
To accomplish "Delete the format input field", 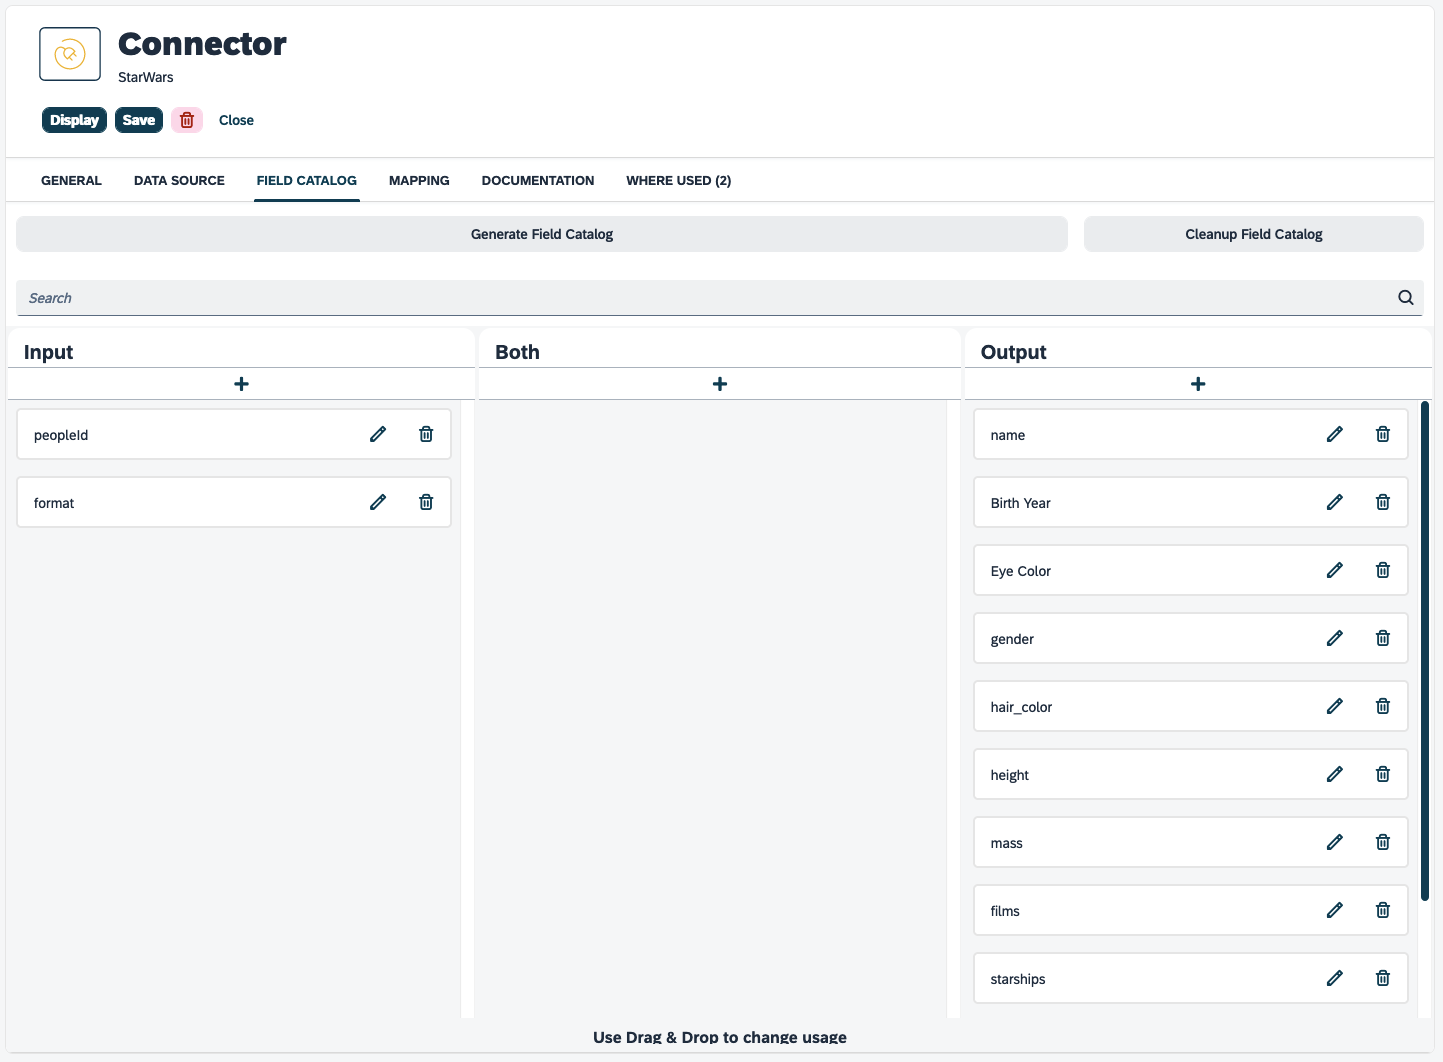I will click(426, 502).
